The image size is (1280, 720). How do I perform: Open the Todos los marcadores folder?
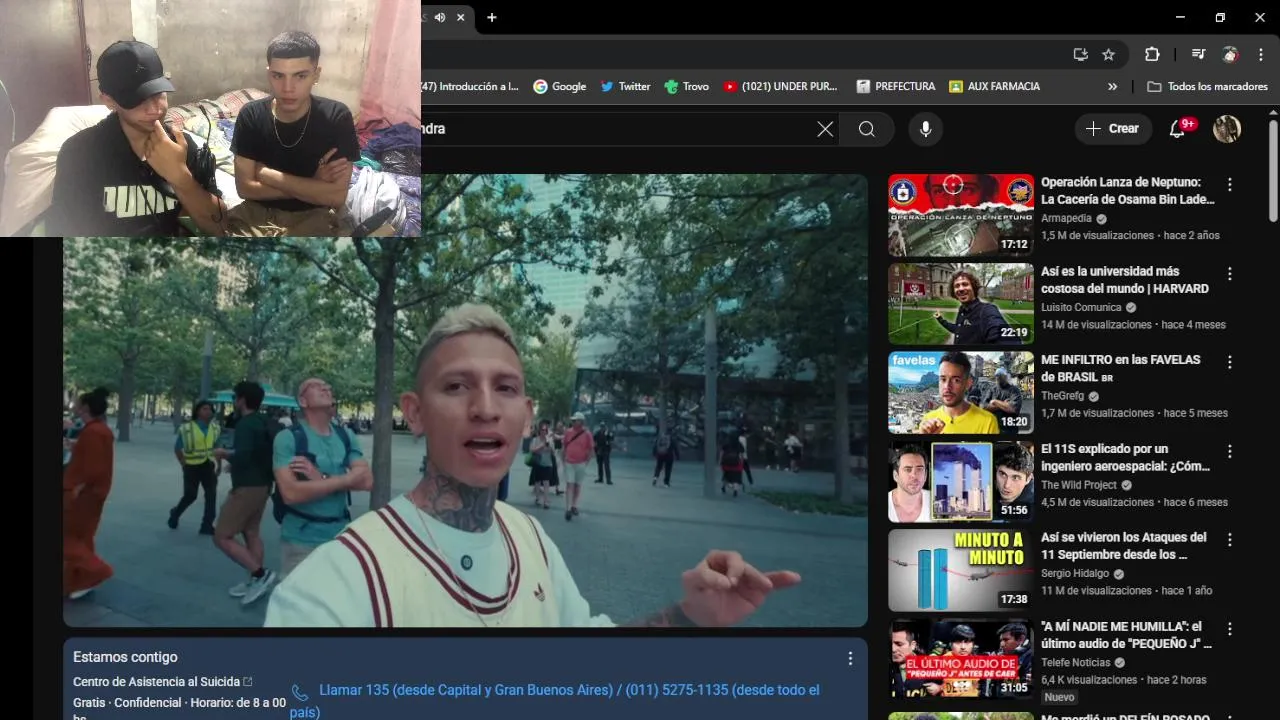click(x=1208, y=87)
